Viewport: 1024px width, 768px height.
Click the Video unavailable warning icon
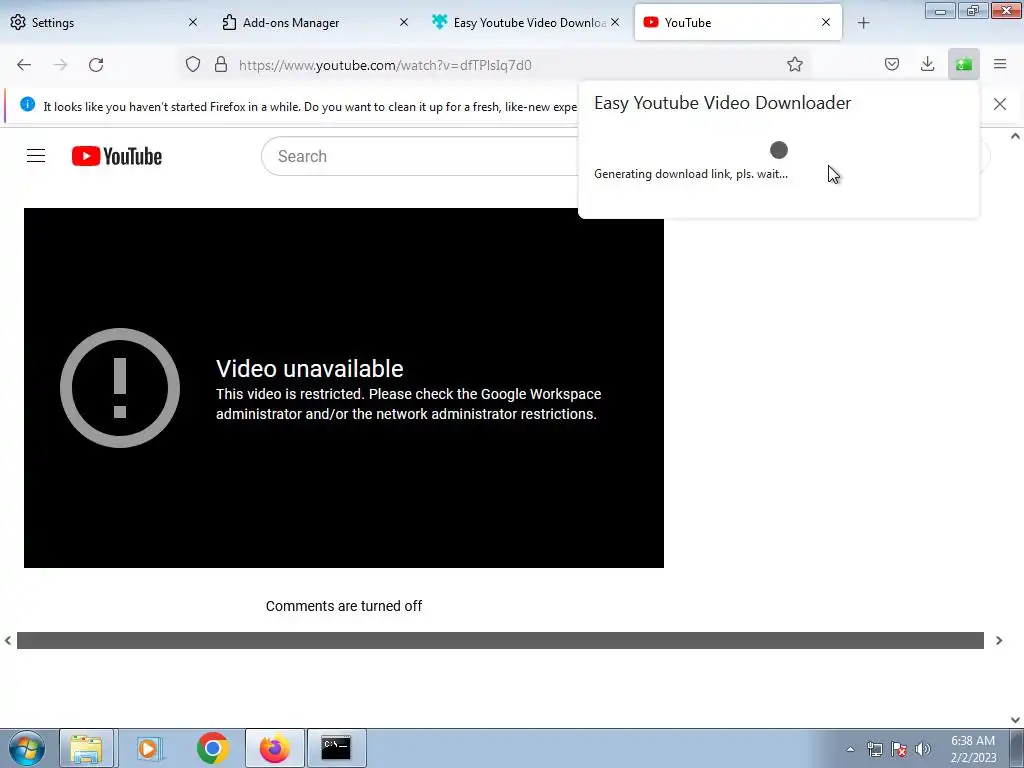[120, 388]
